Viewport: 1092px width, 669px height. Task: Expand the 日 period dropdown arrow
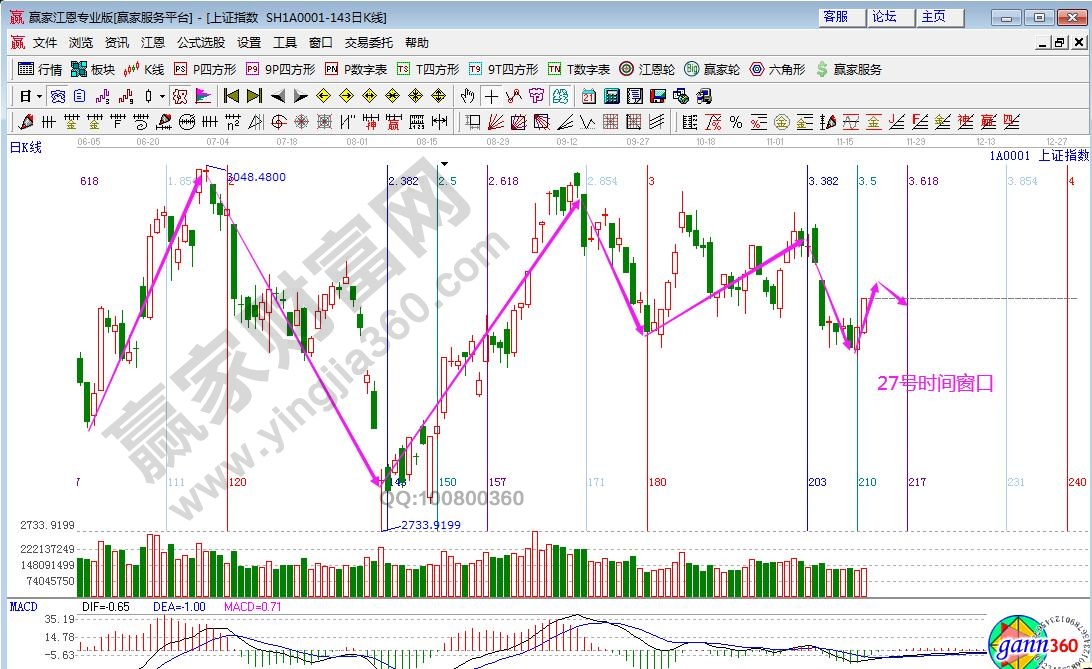pyautogui.click(x=39, y=96)
